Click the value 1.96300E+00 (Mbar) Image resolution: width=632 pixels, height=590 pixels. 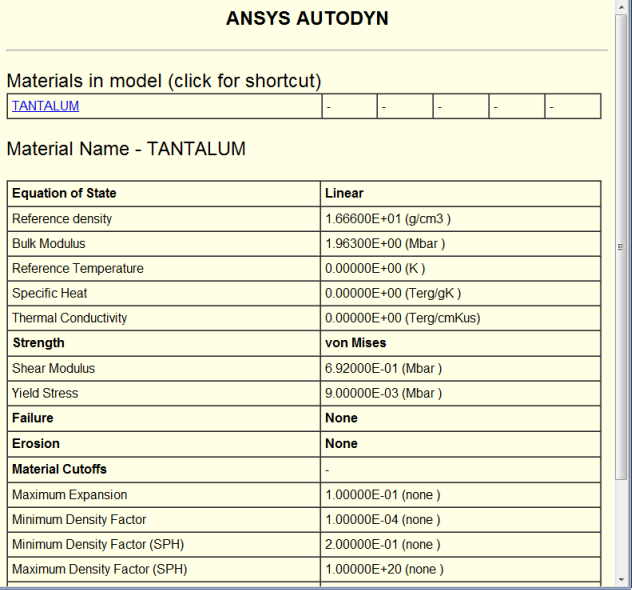pyautogui.click(x=385, y=244)
